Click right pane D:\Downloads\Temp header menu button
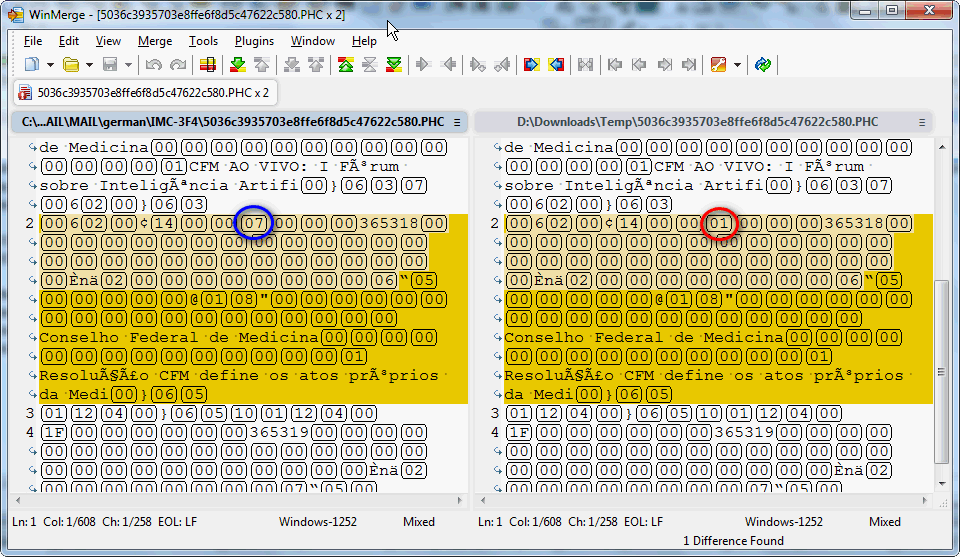This screenshot has width=960, height=557. pyautogui.click(x=922, y=122)
